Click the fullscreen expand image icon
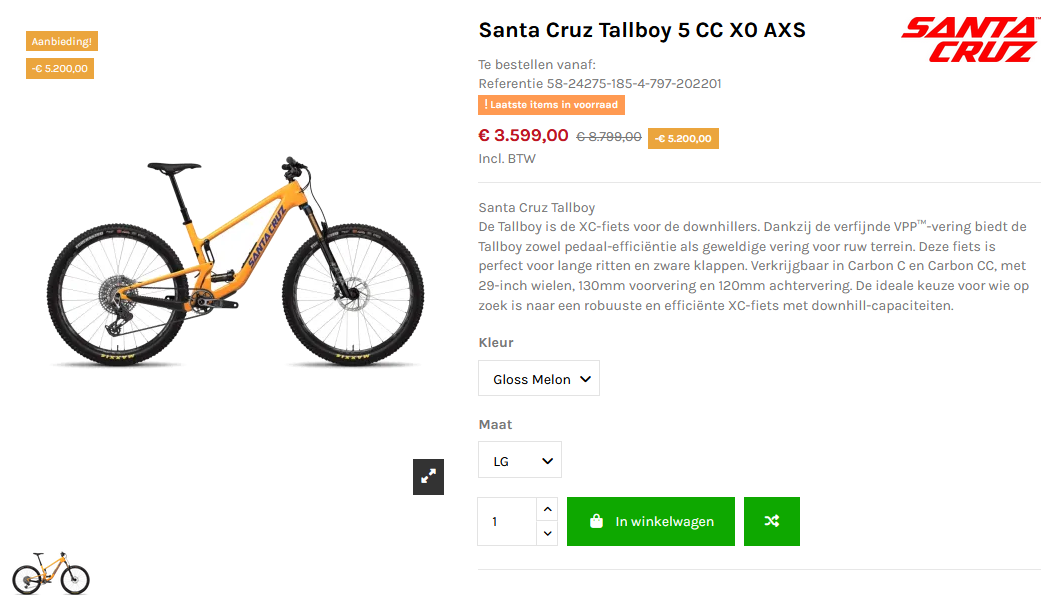Screen dimensions: 1050x607 pyautogui.click(x=428, y=477)
